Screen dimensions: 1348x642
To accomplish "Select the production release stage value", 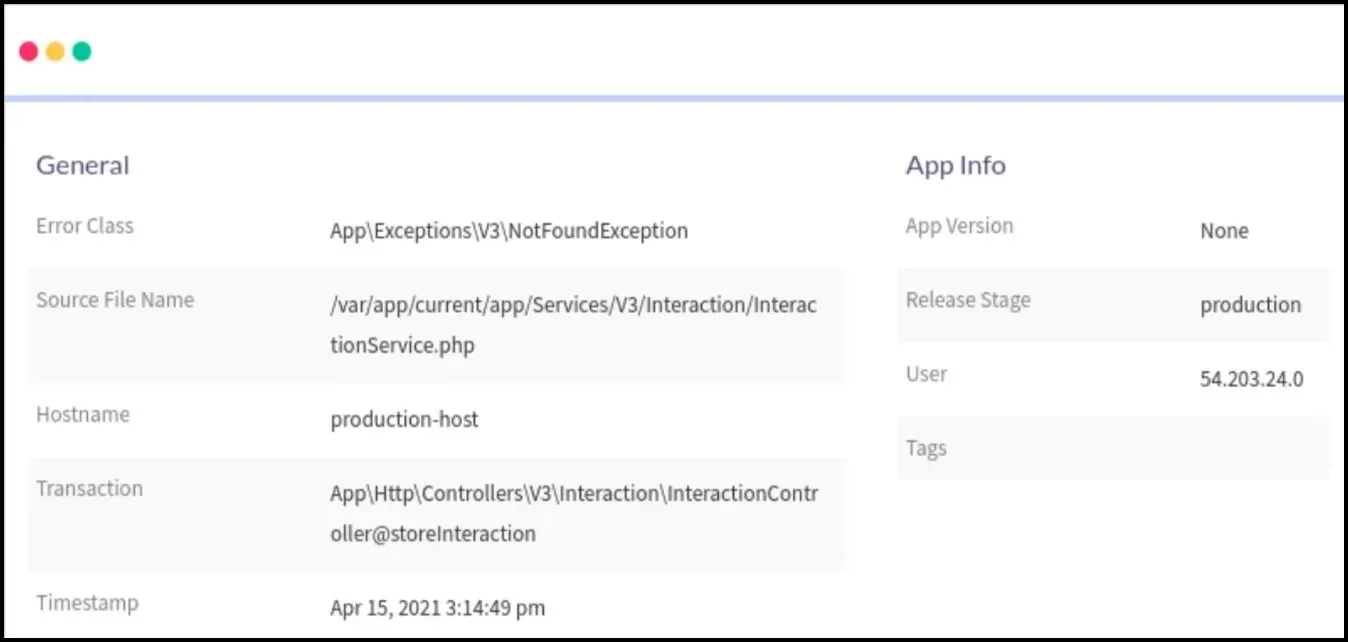I will click(1251, 306).
